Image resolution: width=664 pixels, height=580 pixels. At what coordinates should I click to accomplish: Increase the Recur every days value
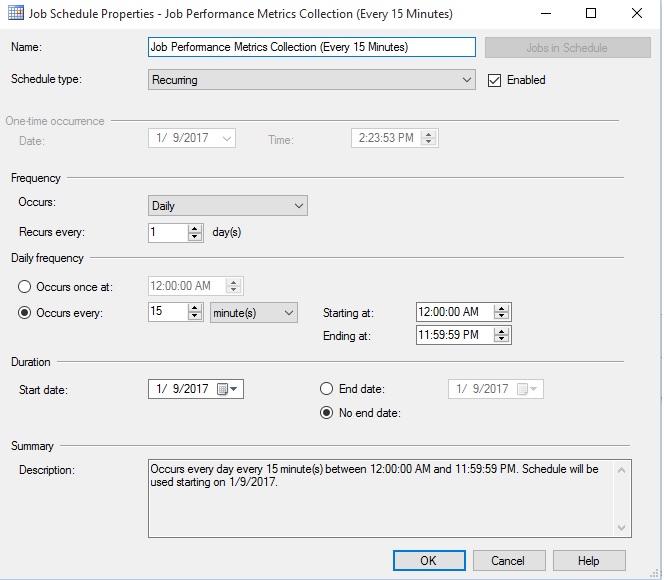pyautogui.click(x=195, y=228)
